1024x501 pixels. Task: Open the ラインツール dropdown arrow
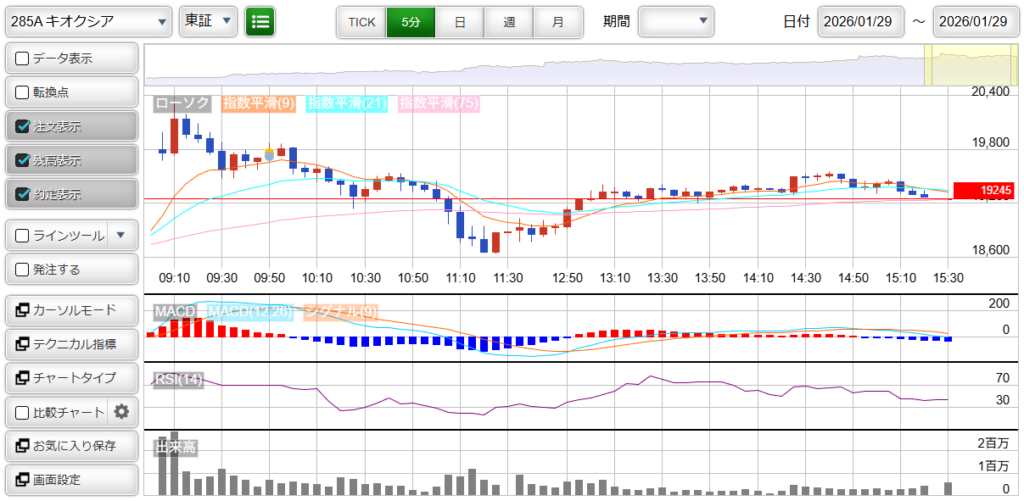click(x=121, y=236)
